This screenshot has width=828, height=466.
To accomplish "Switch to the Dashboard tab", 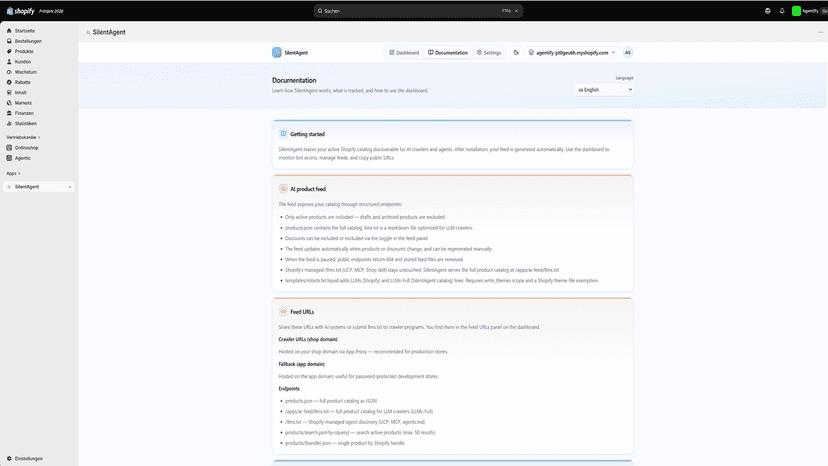I will click(404, 52).
